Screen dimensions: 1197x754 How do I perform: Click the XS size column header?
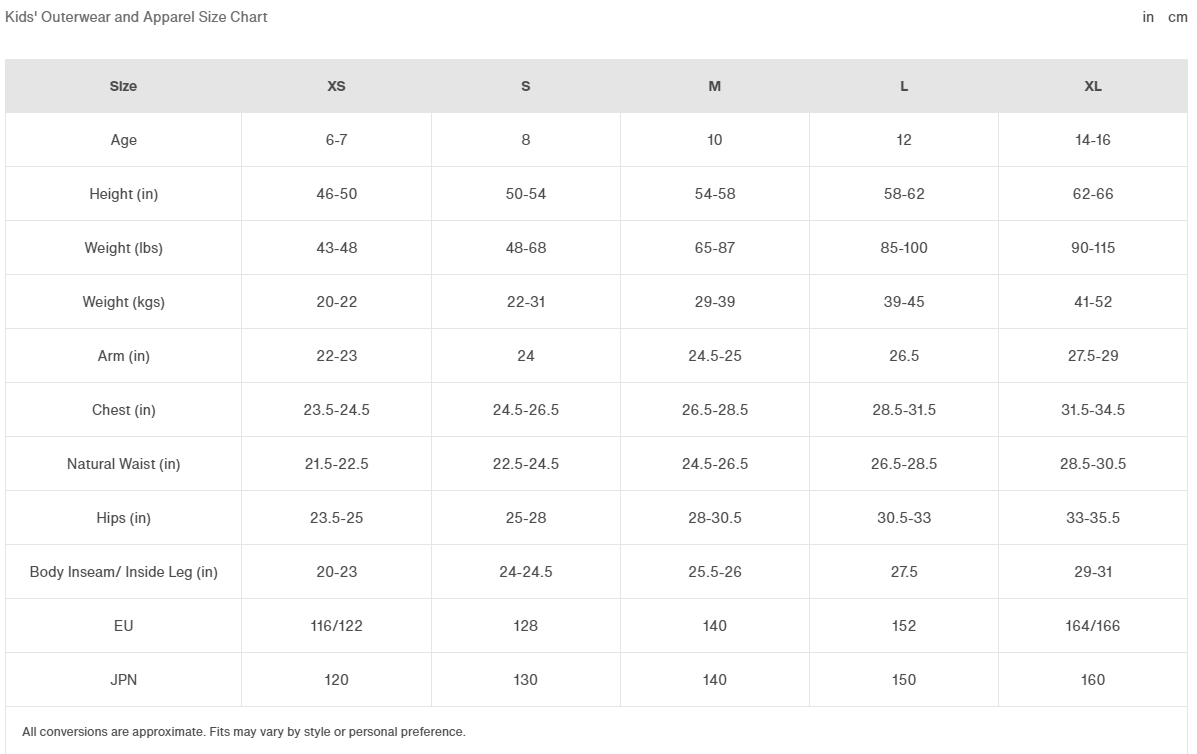336,86
